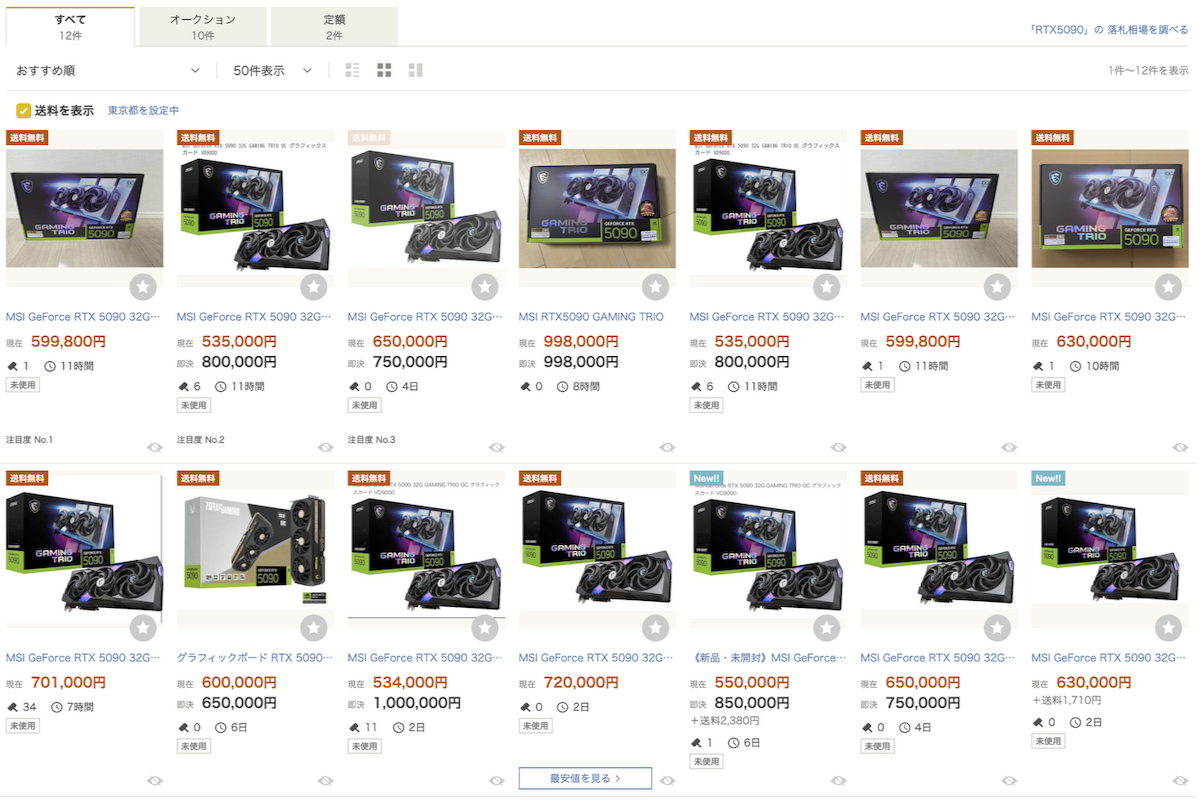Open title link of the 720,000円 listing
The height and width of the screenshot is (800, 1200).
pyautogui.click(x=597, y=658)
